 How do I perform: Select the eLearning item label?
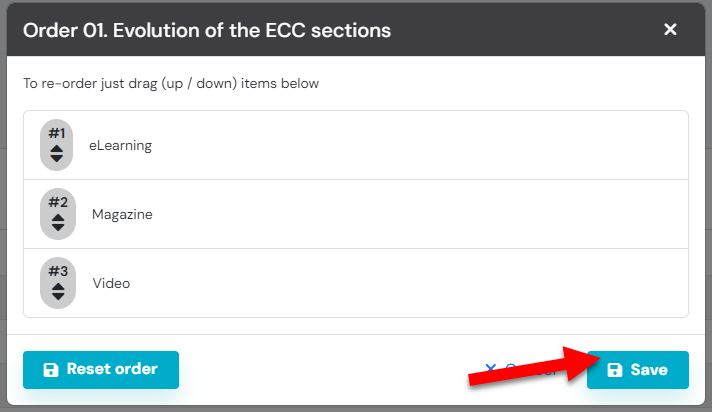(120, 145)
